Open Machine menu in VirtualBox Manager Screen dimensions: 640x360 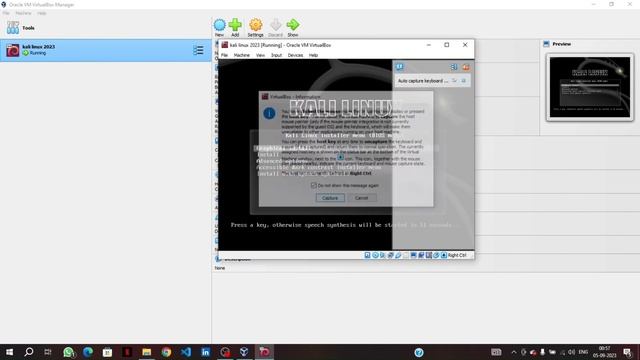tap(23, 13)
